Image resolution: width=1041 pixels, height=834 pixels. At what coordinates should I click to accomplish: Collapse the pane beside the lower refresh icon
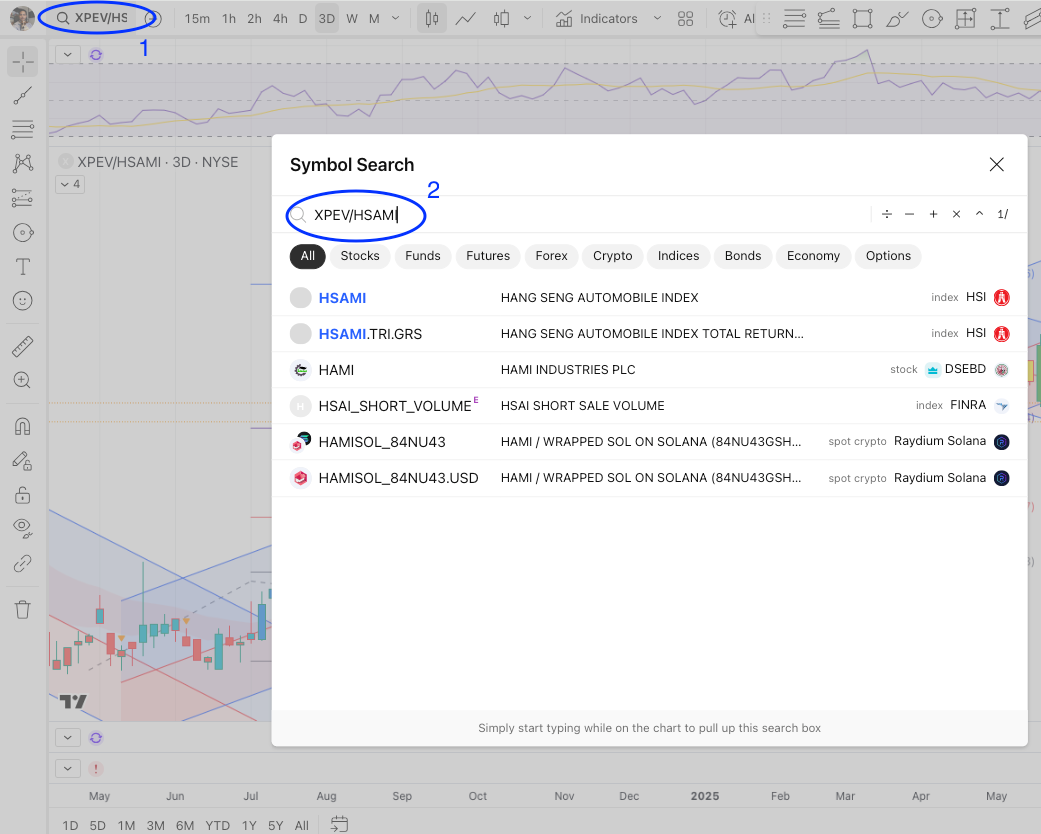68,737
